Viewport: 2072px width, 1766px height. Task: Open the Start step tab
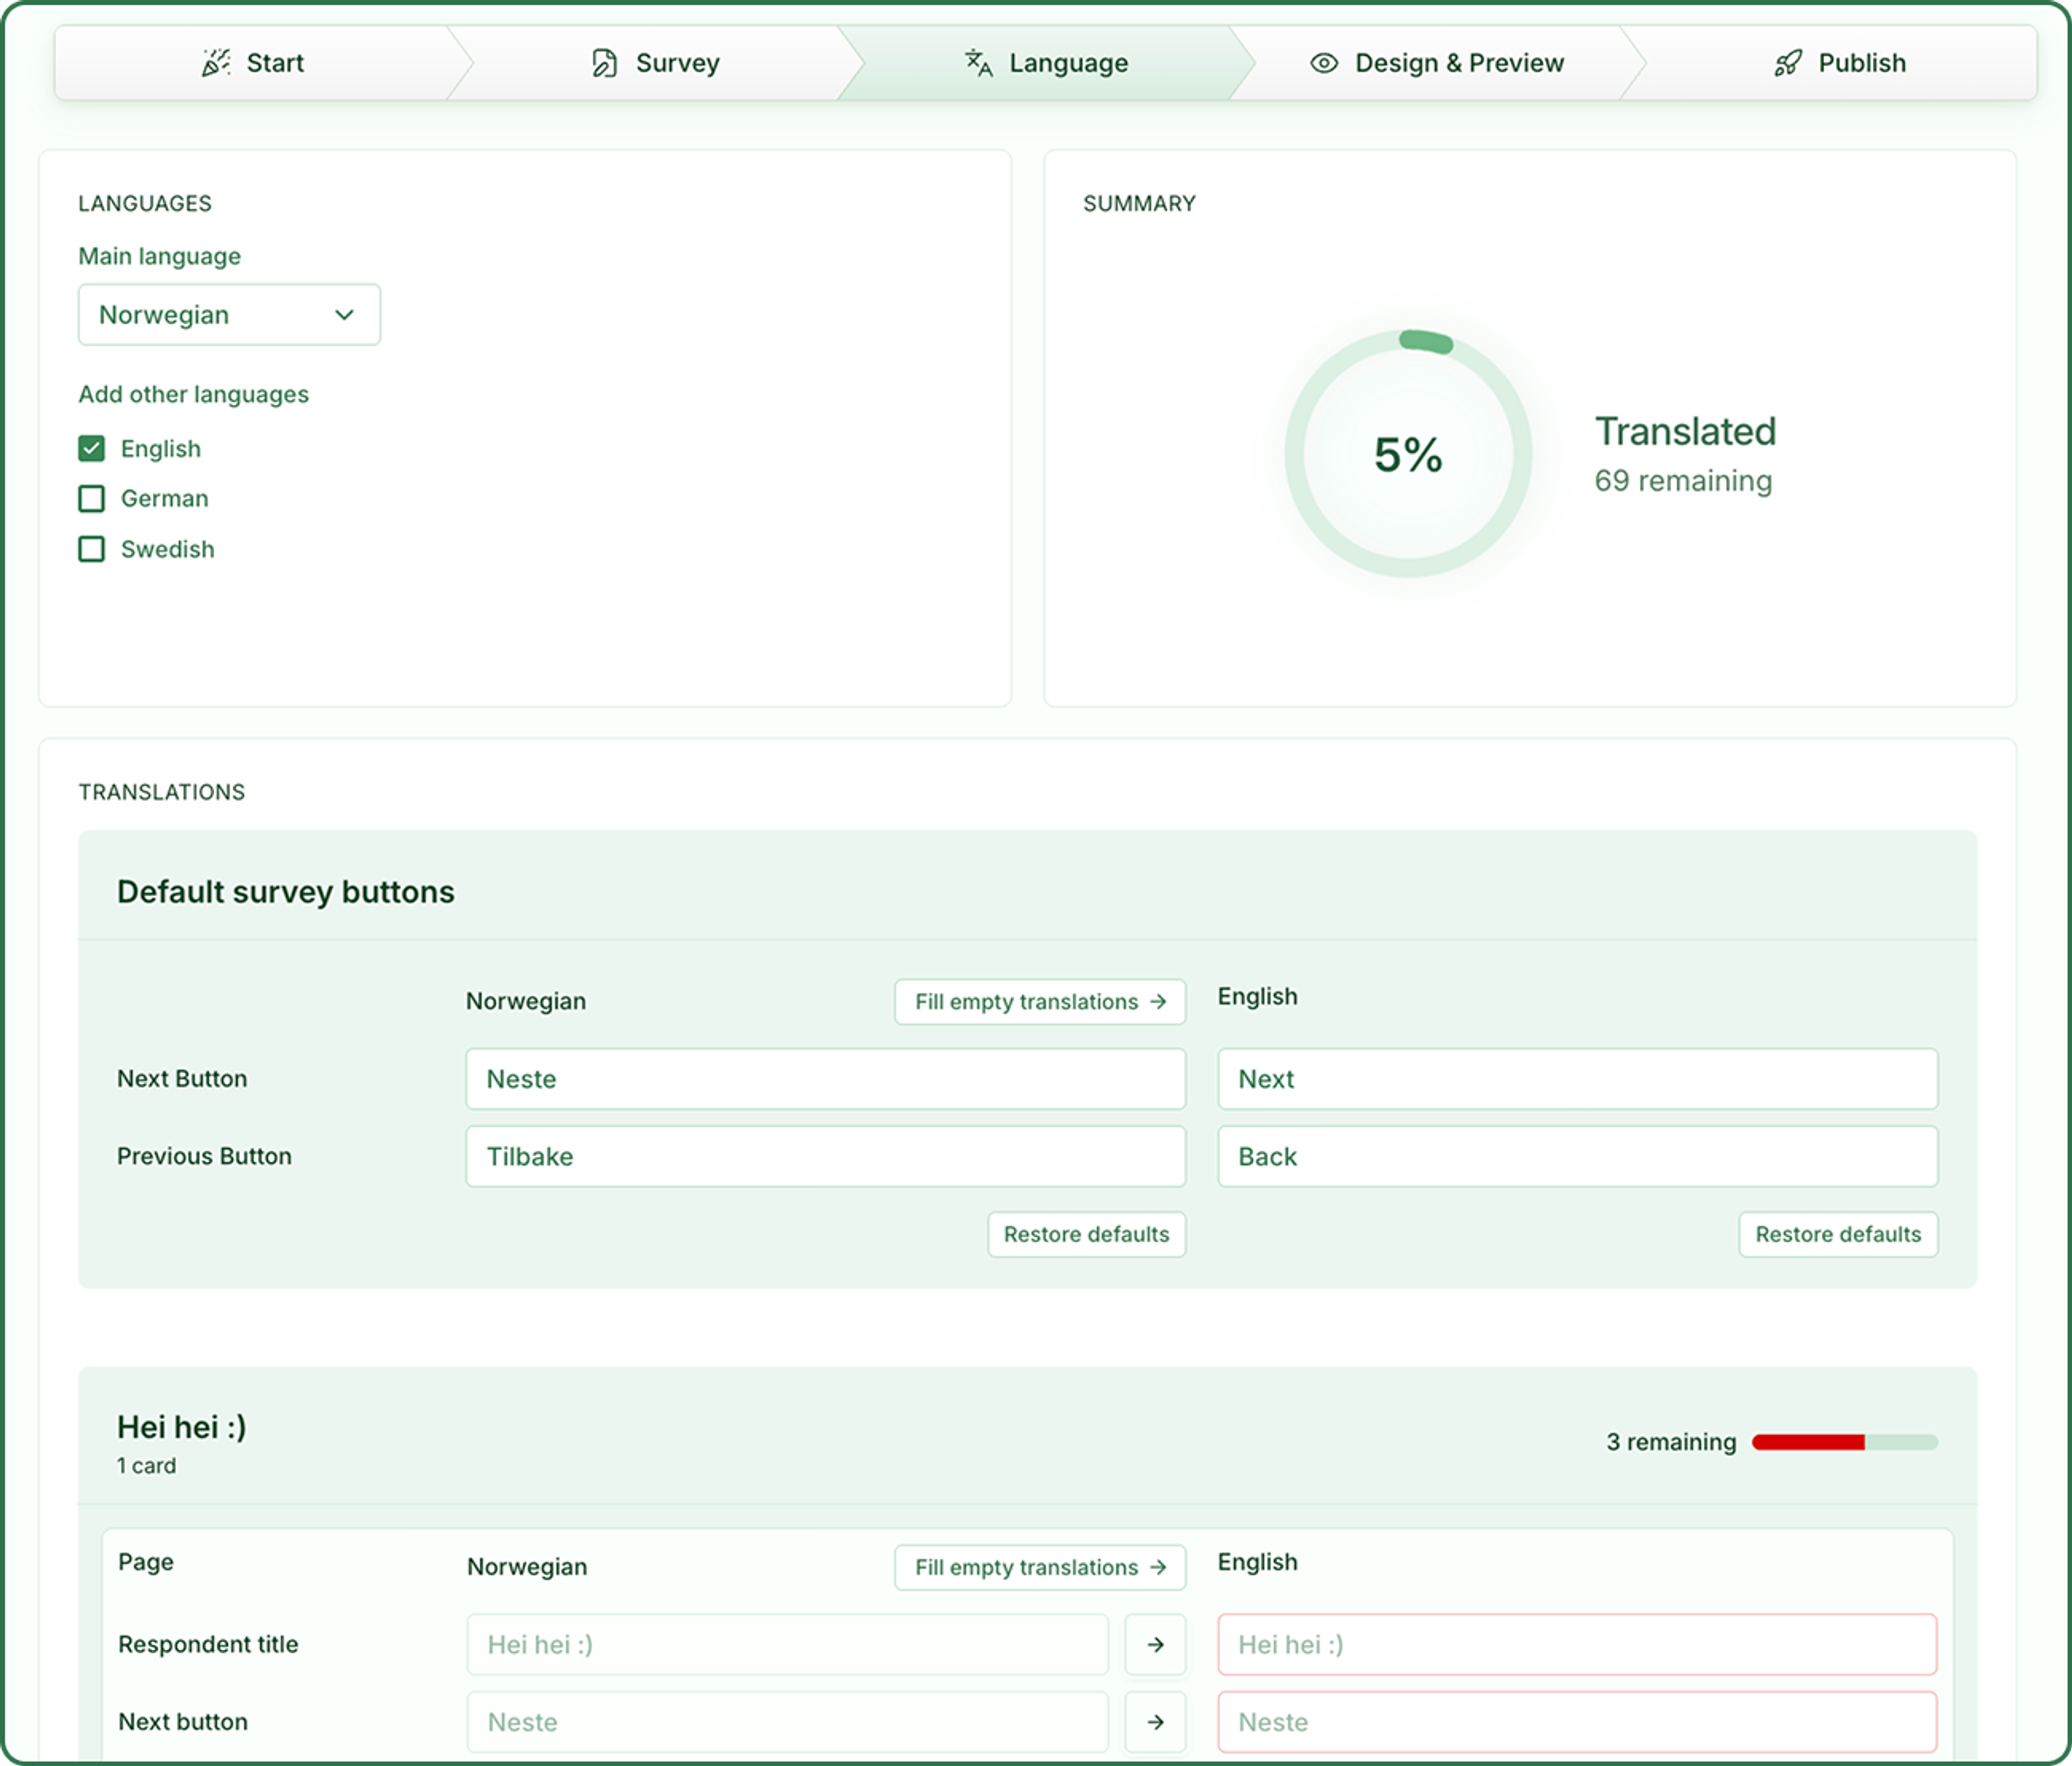pos(254,63)
